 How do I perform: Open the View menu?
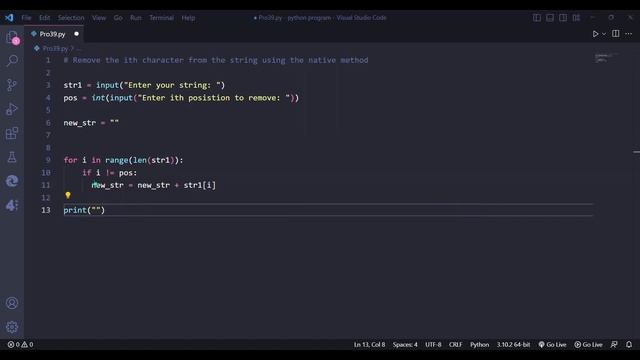[x=99, y=18]
